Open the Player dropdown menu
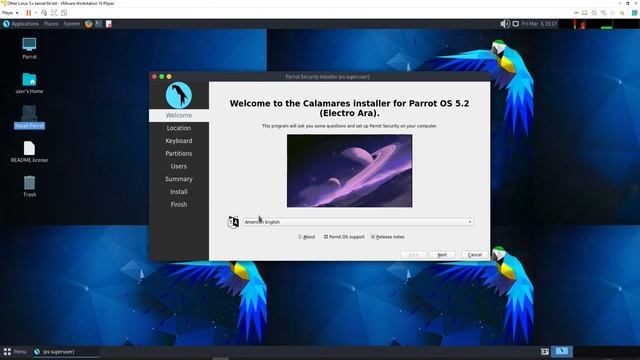 tap(10, 13)
